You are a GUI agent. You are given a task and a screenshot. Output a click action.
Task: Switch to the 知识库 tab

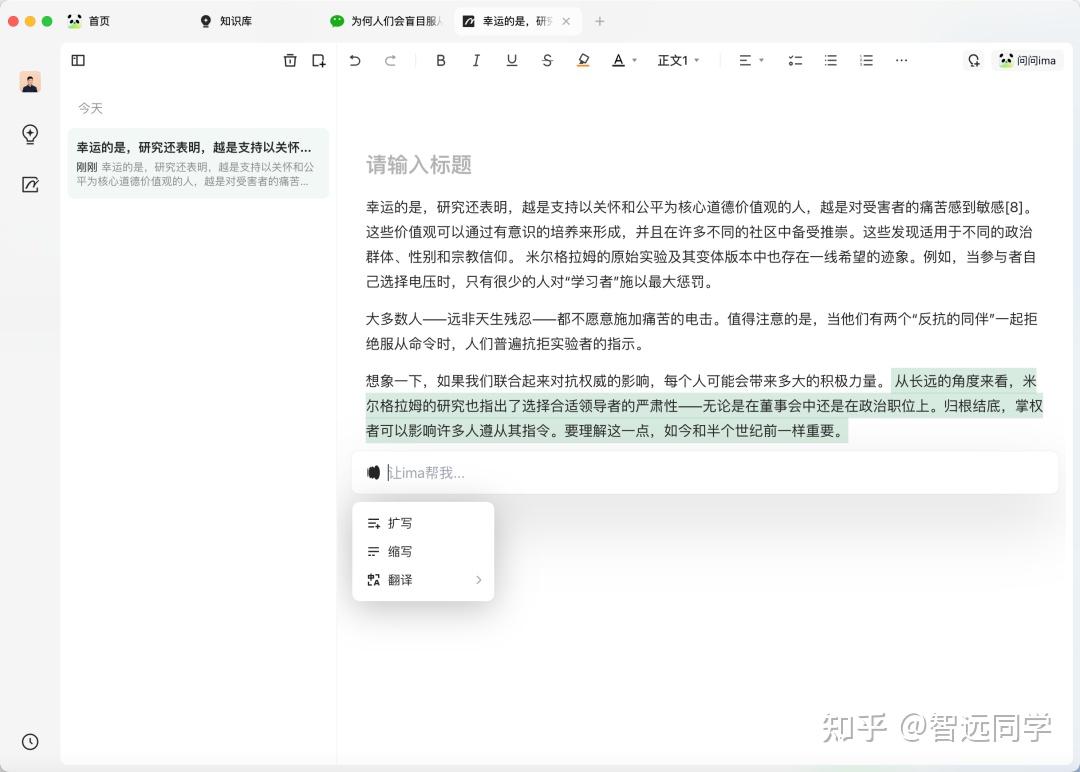[237, 20]
